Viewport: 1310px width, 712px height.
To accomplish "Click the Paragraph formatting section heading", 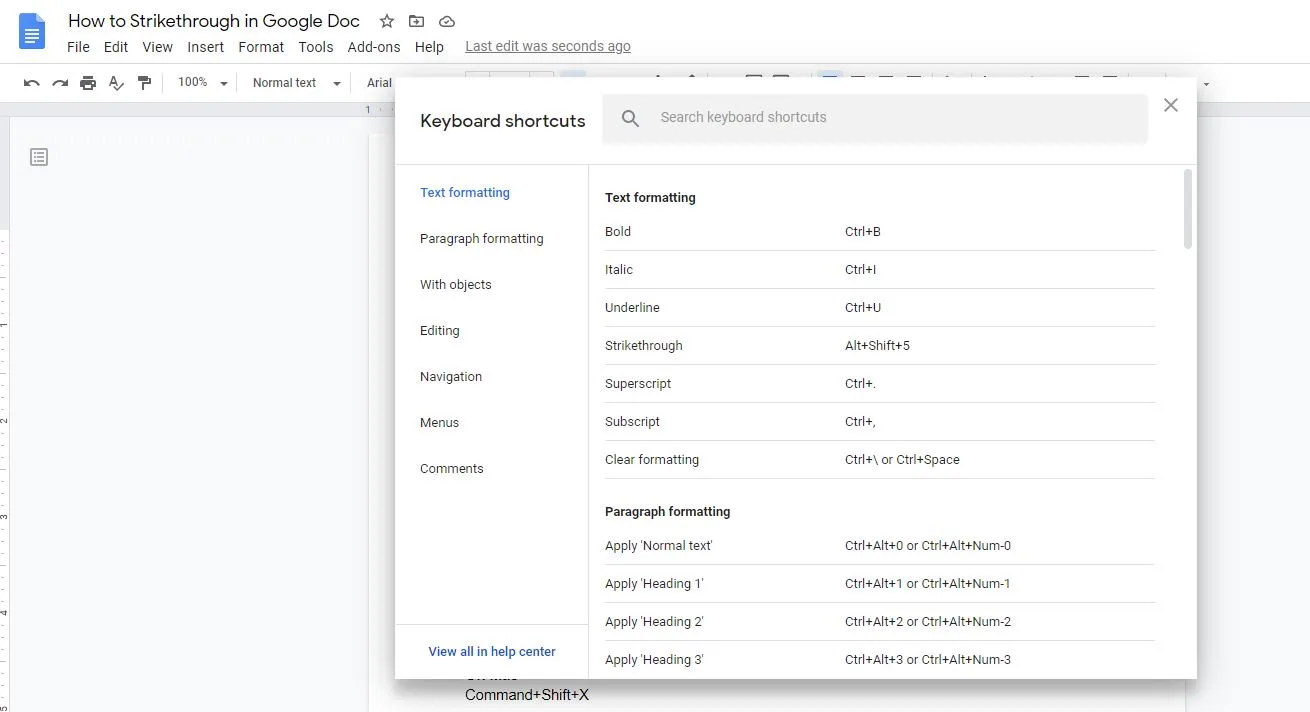I will (668, 512).
